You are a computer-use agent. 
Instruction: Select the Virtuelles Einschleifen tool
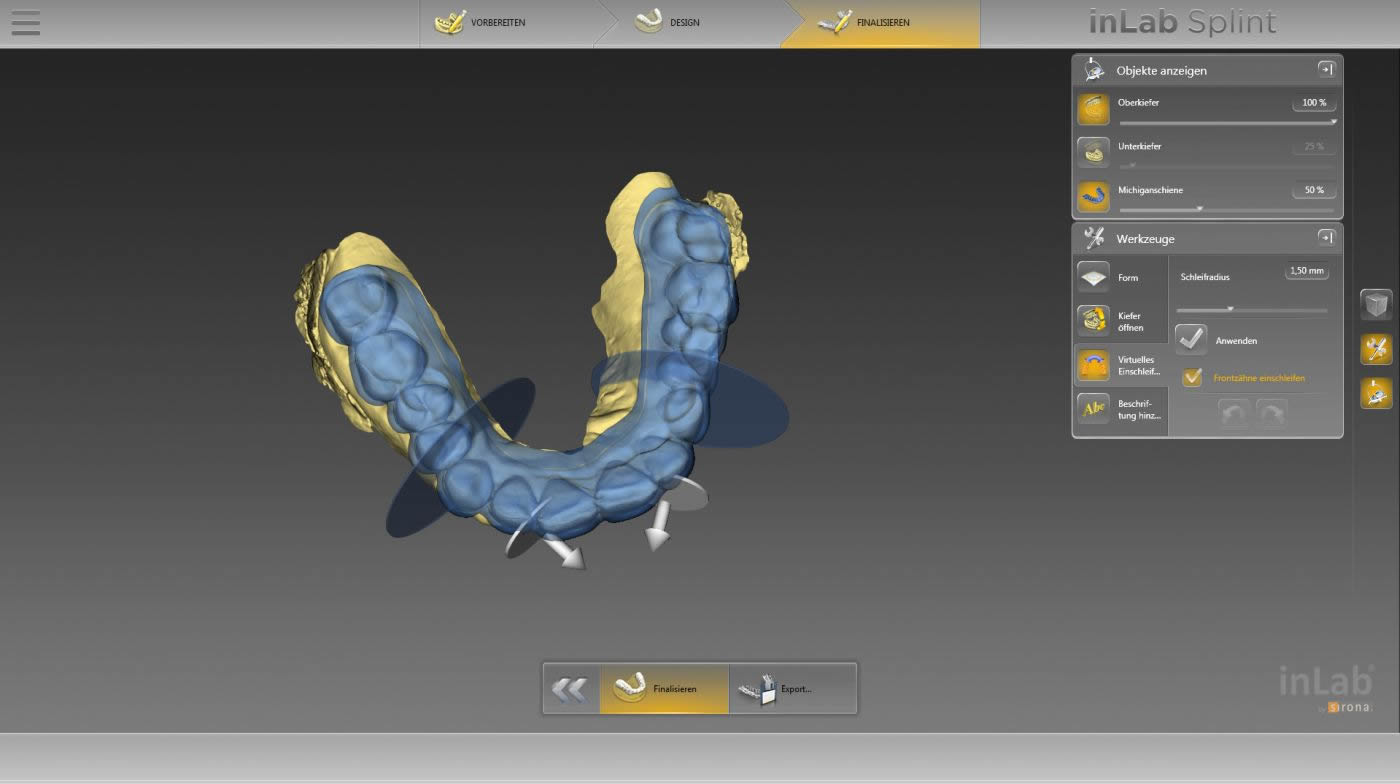click(x=1121, y=365)
